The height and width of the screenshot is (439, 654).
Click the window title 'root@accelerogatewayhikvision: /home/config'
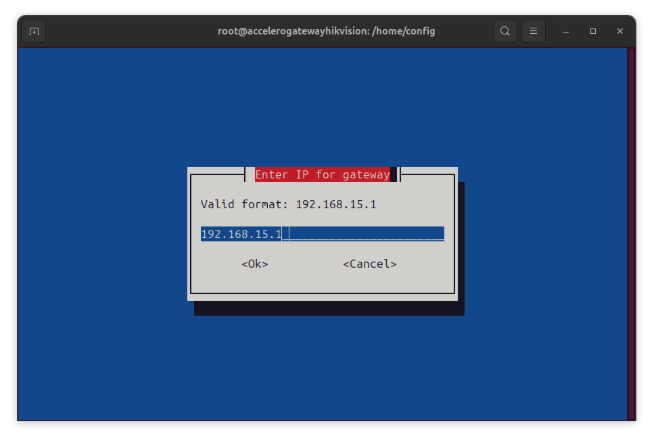pyautogui.click(x=326, y=31)
